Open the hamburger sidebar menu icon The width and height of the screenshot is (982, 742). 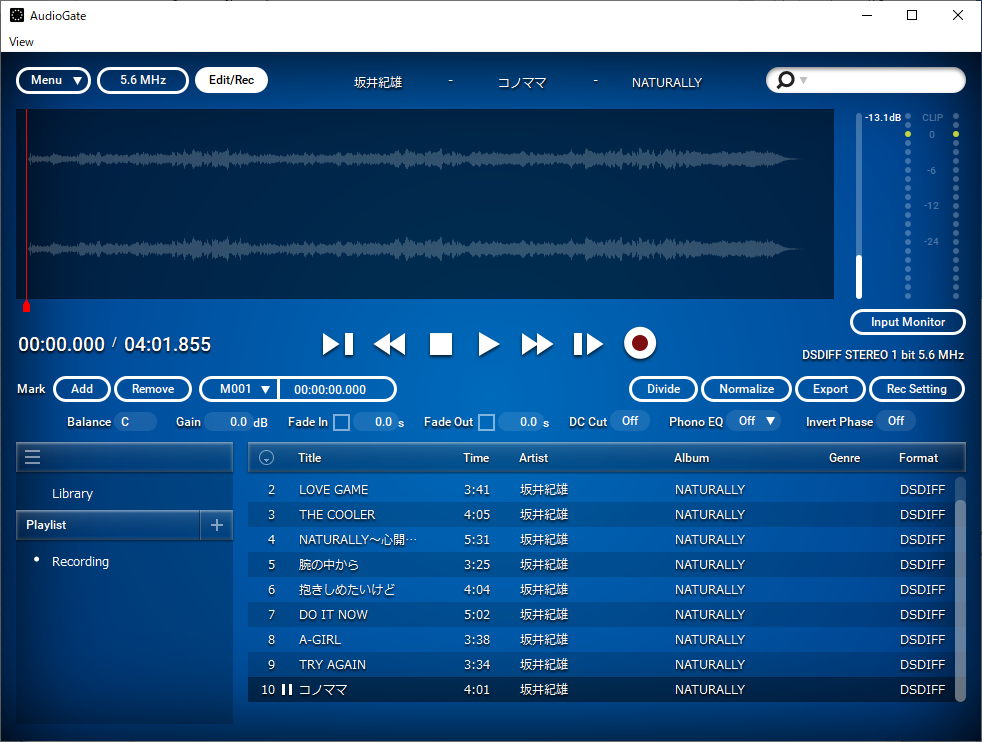[x=33, y=457]
